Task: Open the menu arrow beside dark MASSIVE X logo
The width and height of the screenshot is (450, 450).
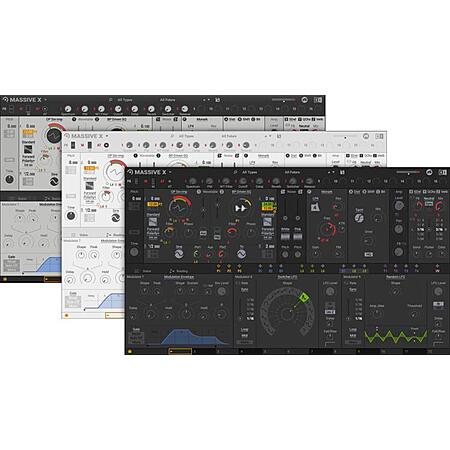Action: tap(170, 172)
